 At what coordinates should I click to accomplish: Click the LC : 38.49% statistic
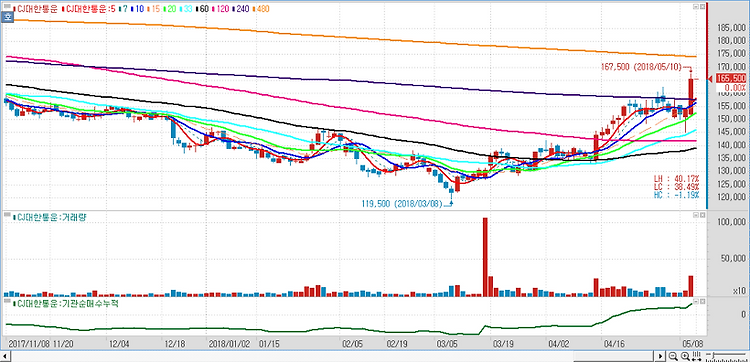[677, 186]
